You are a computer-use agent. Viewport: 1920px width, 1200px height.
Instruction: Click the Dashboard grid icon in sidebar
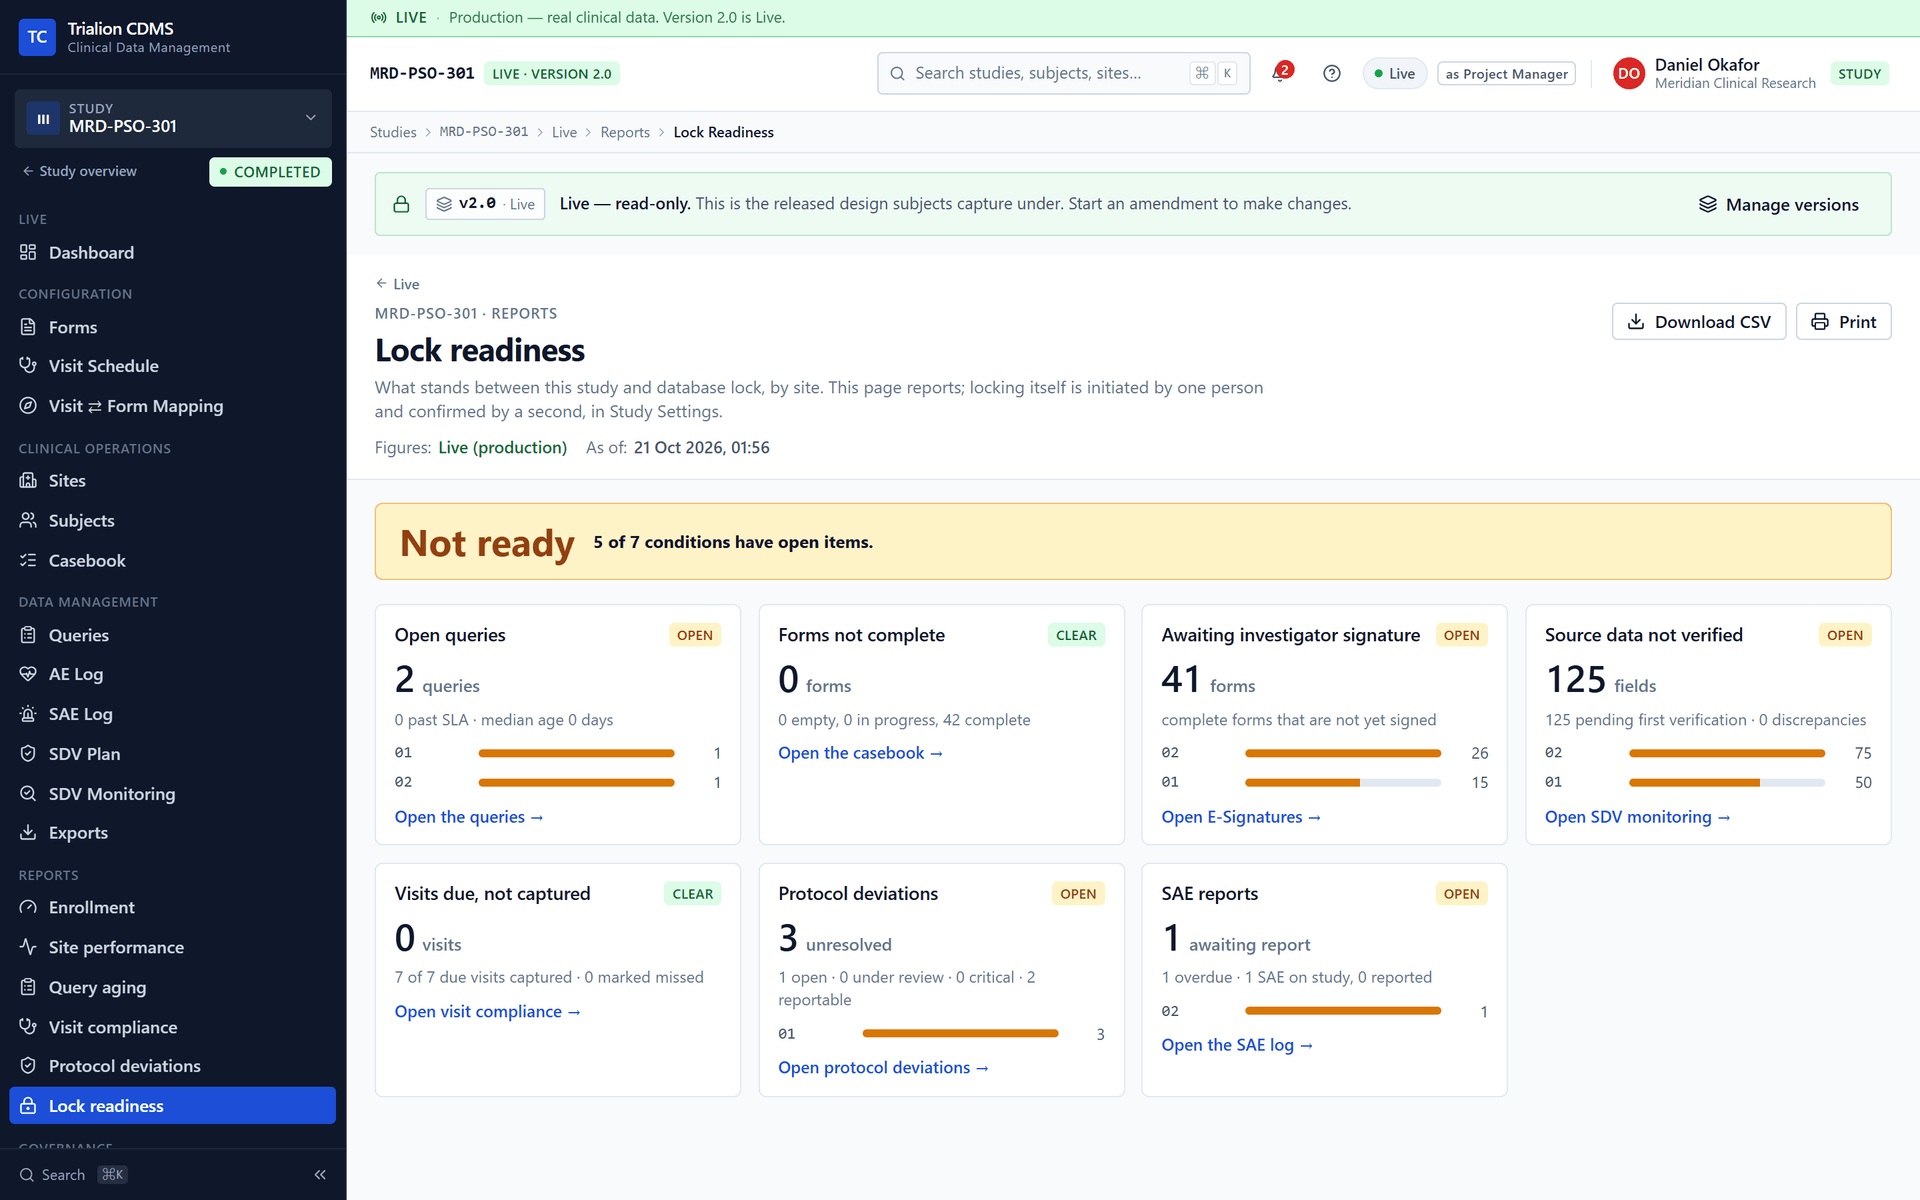[28, 253]
